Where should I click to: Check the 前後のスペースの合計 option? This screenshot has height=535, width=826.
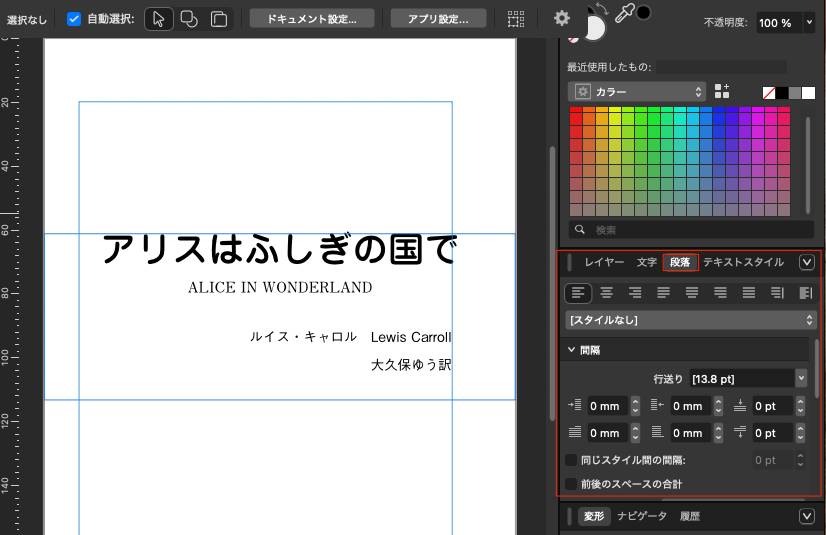click(x=571, y=484)
